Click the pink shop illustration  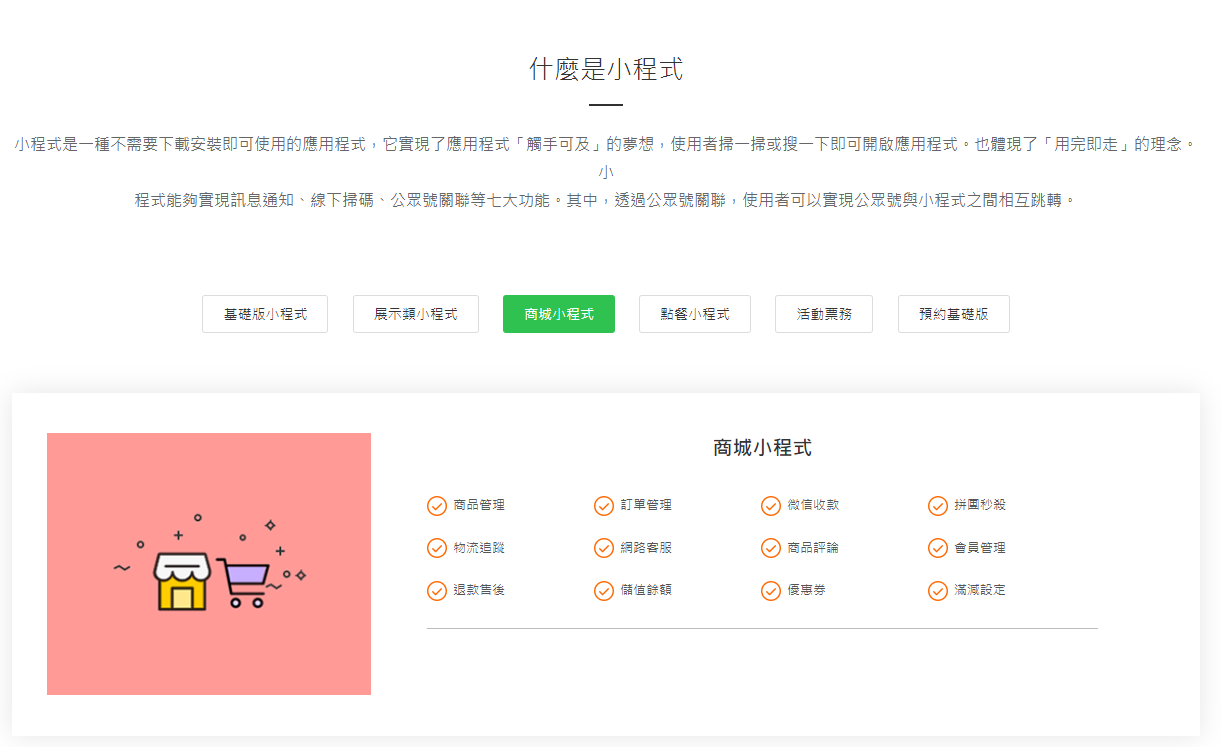pyautogui.click(x=209, y=563)
